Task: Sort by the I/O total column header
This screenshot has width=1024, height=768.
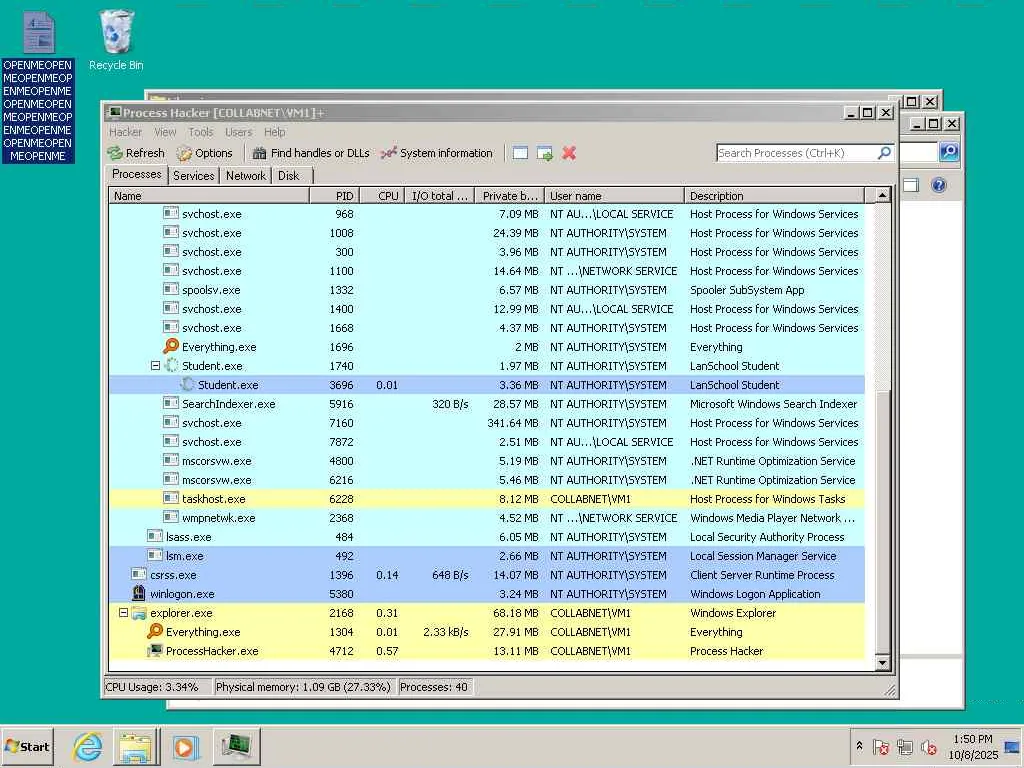Action: pyautogui.click(x=440, y=196)
